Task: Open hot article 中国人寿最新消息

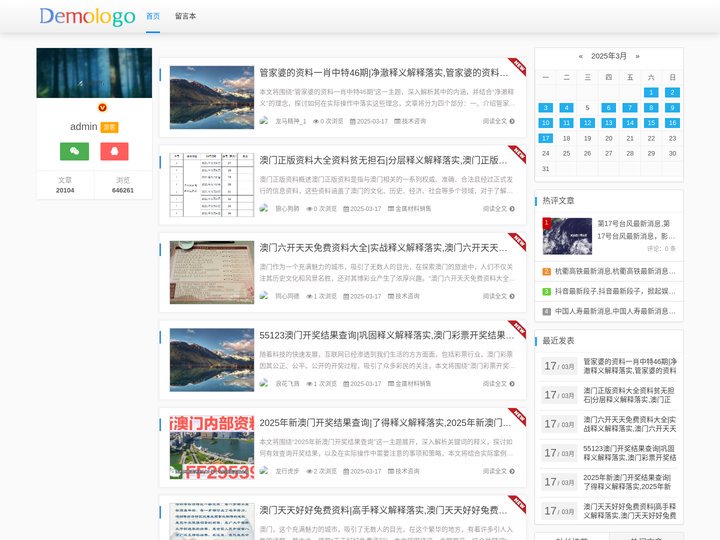Action: click(x=615, y=311)
